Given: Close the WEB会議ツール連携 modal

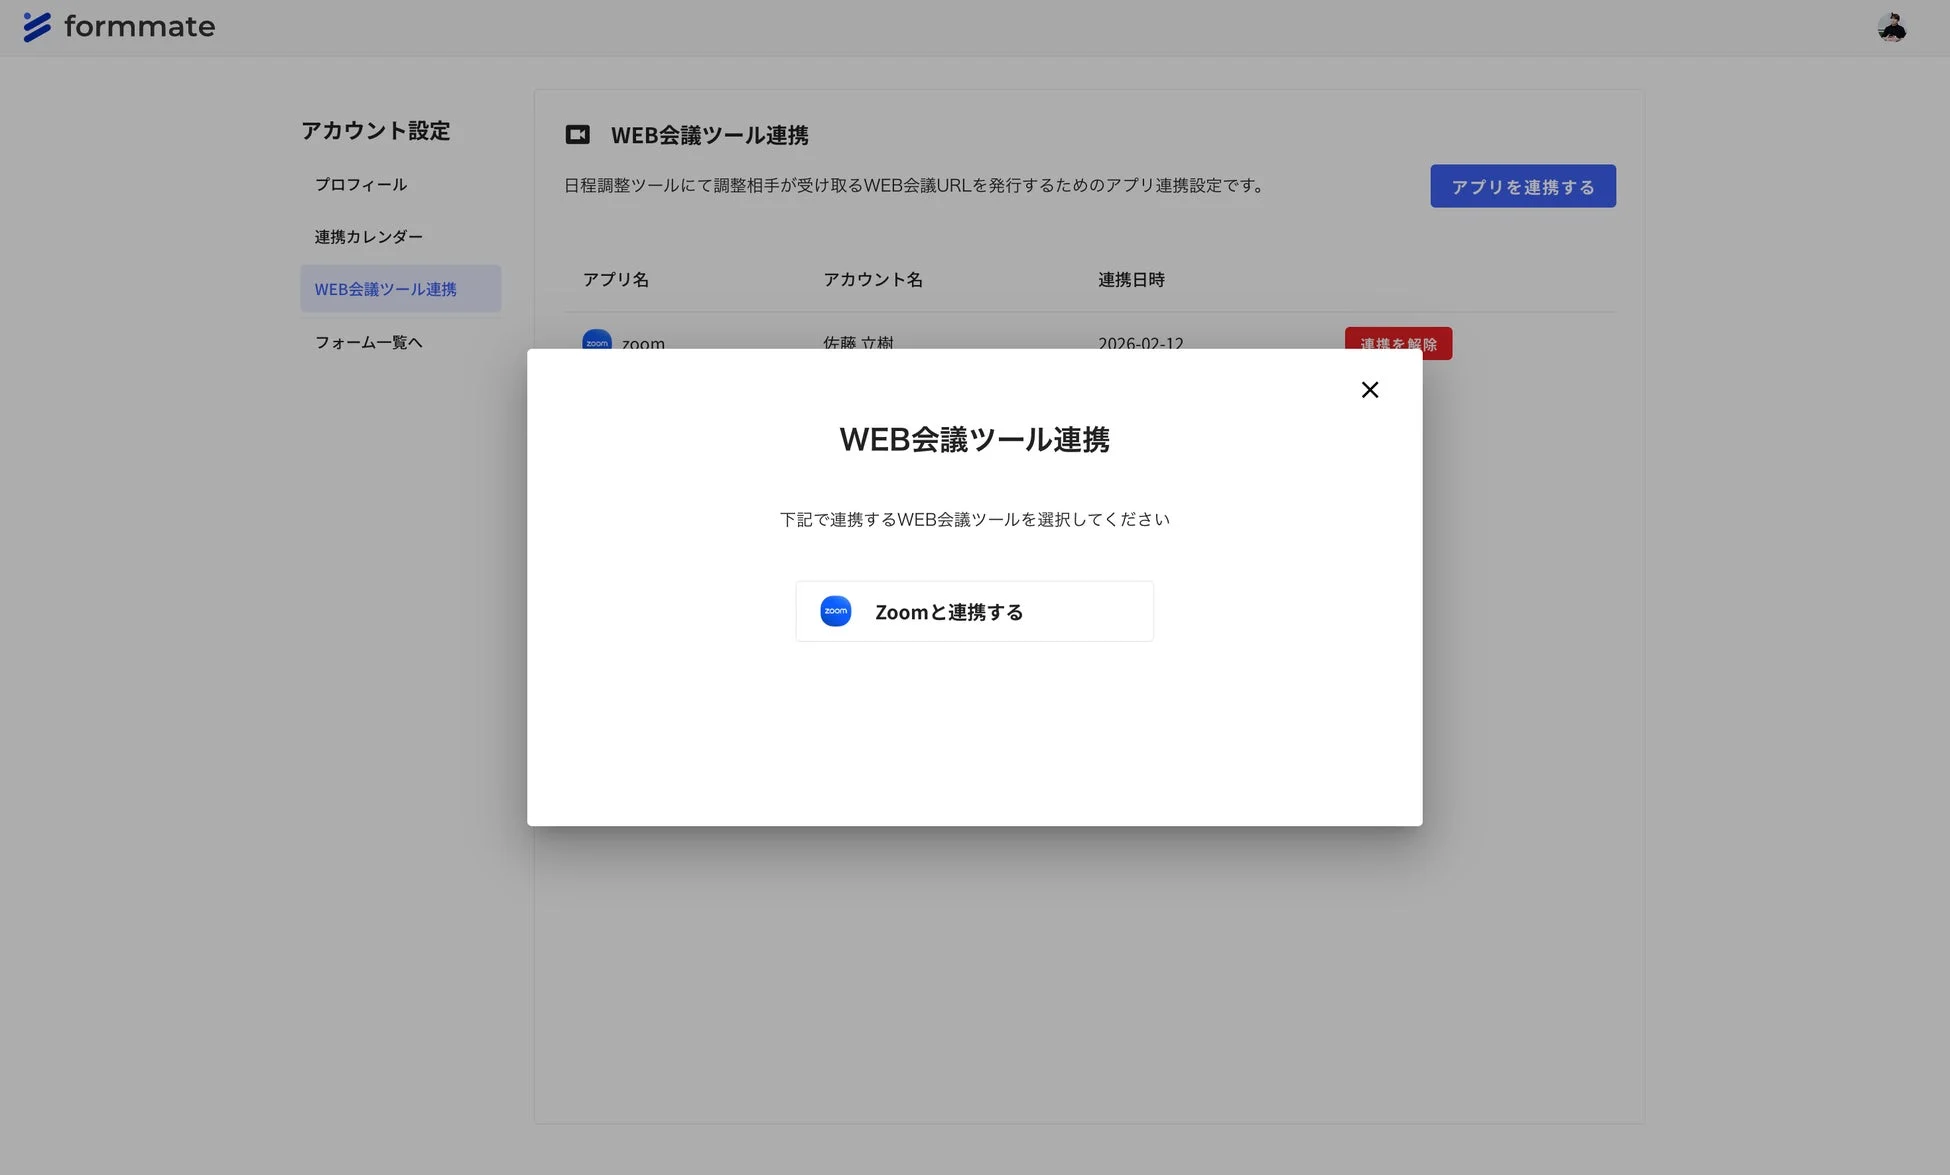Looking at the screenshot, I should click(x=1369, y=389).
